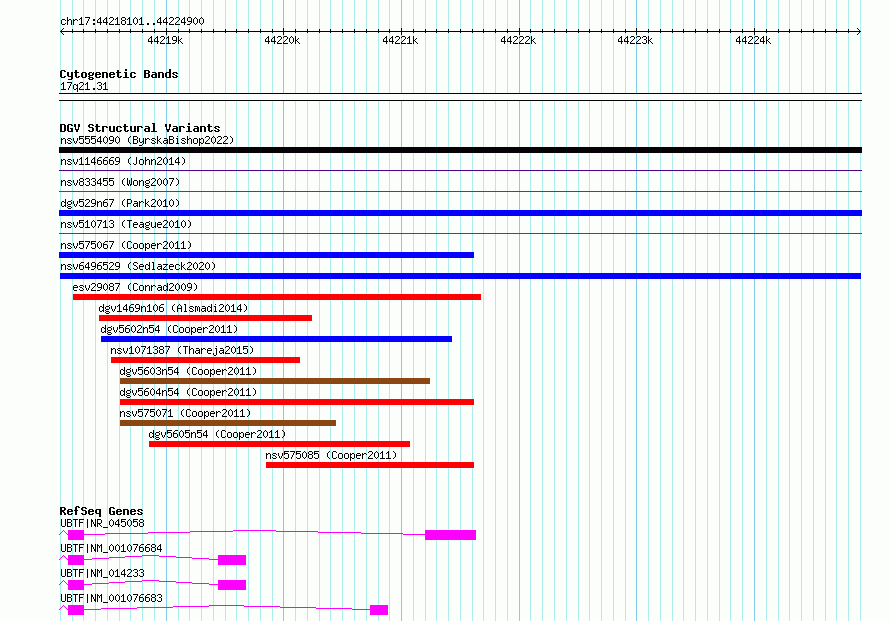Click the 44221k ruler tick label
Image resolution: width=890 pixels, height=621 pixels.
(x=400, y=40)
